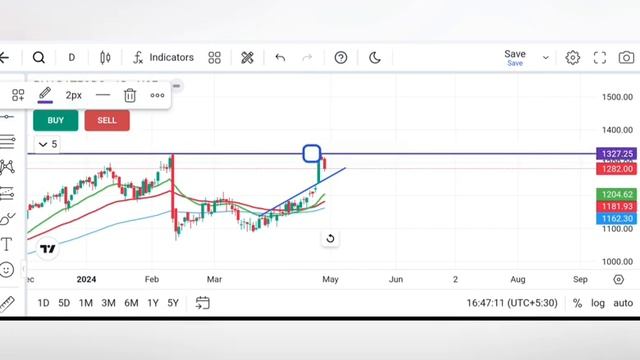Toggle percent scale mode
Screen dimensions: 640x360
577,303
